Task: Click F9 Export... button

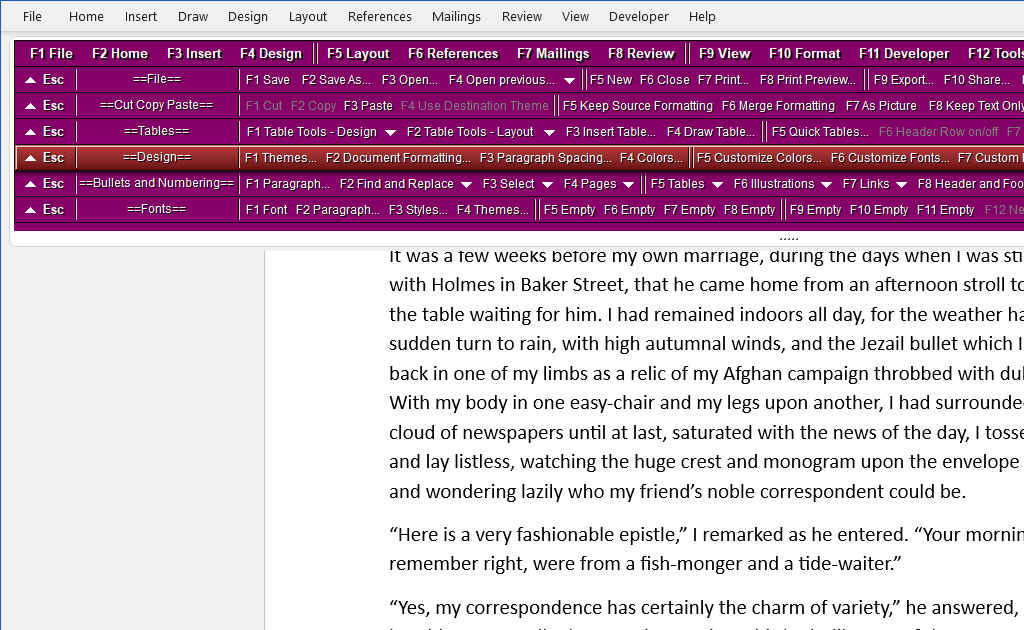Action: pyautogui.click(x=904, y=80)
